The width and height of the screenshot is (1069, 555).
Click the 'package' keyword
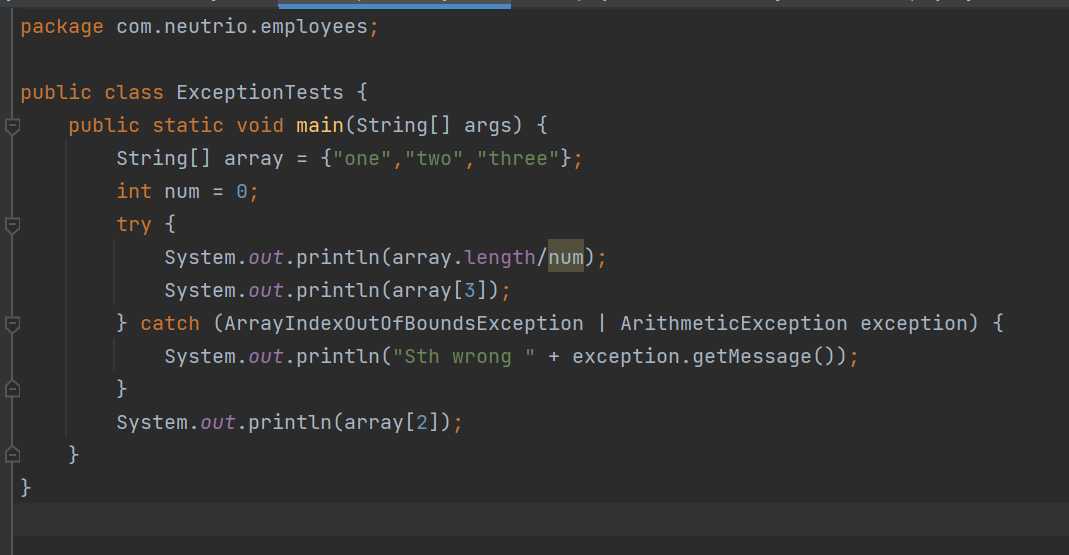point(62,27)
